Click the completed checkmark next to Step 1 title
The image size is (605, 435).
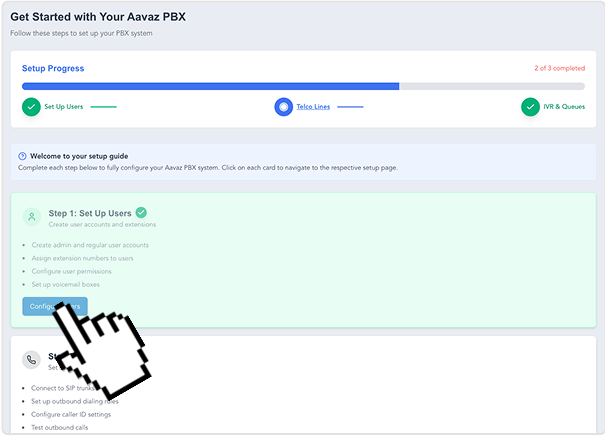[141, 213]
